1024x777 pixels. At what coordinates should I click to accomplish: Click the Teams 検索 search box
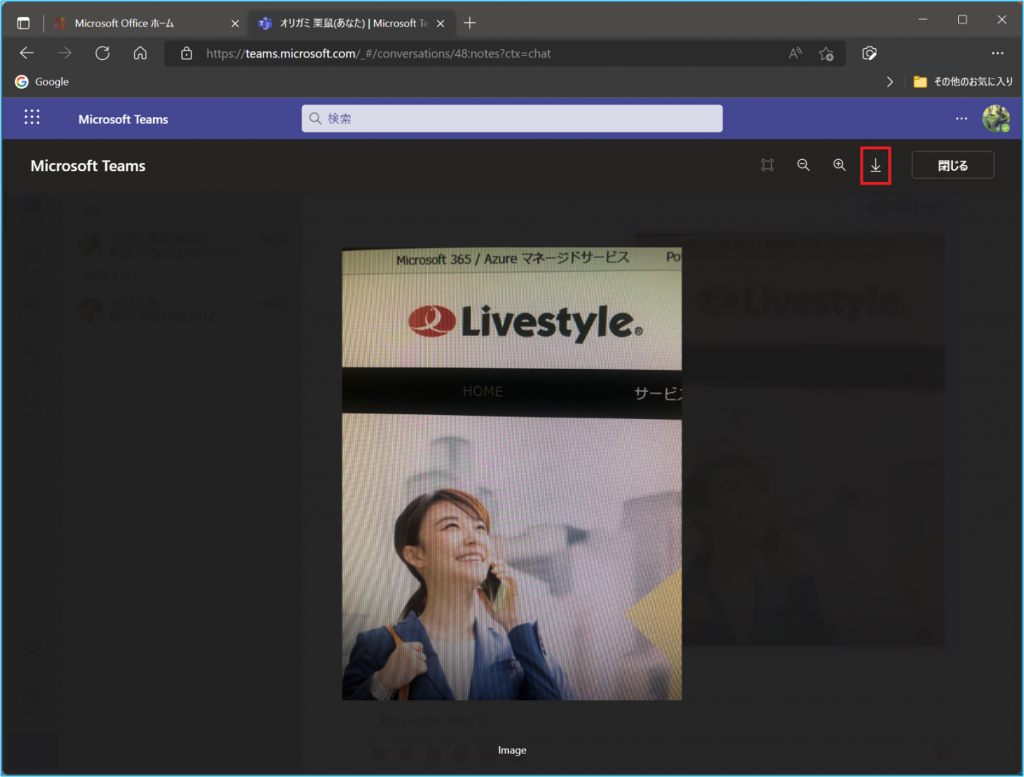512,118
